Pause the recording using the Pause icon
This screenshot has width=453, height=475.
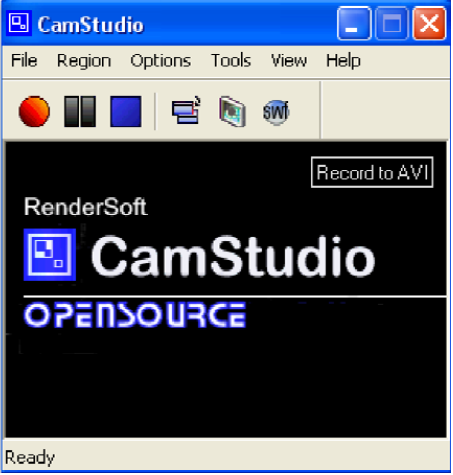point(80,112)
